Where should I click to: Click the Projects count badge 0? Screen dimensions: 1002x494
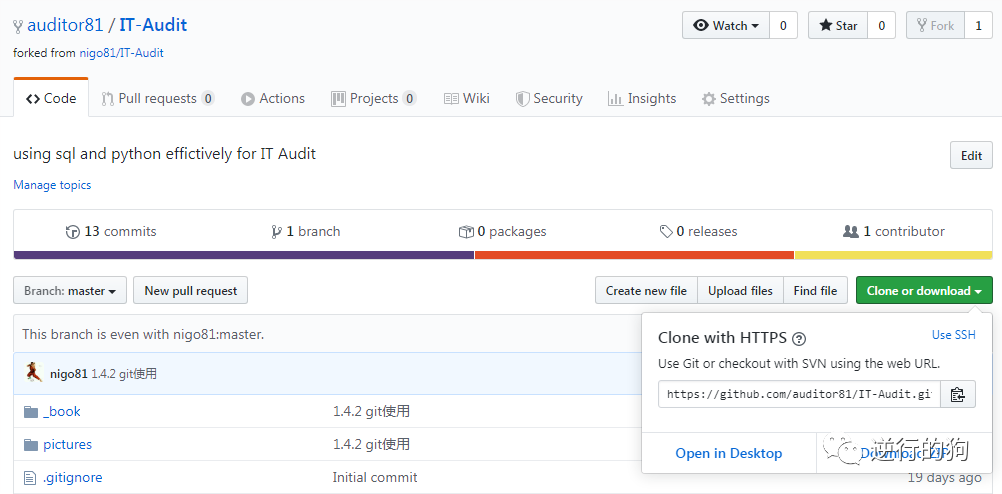[x=410, y=98]
